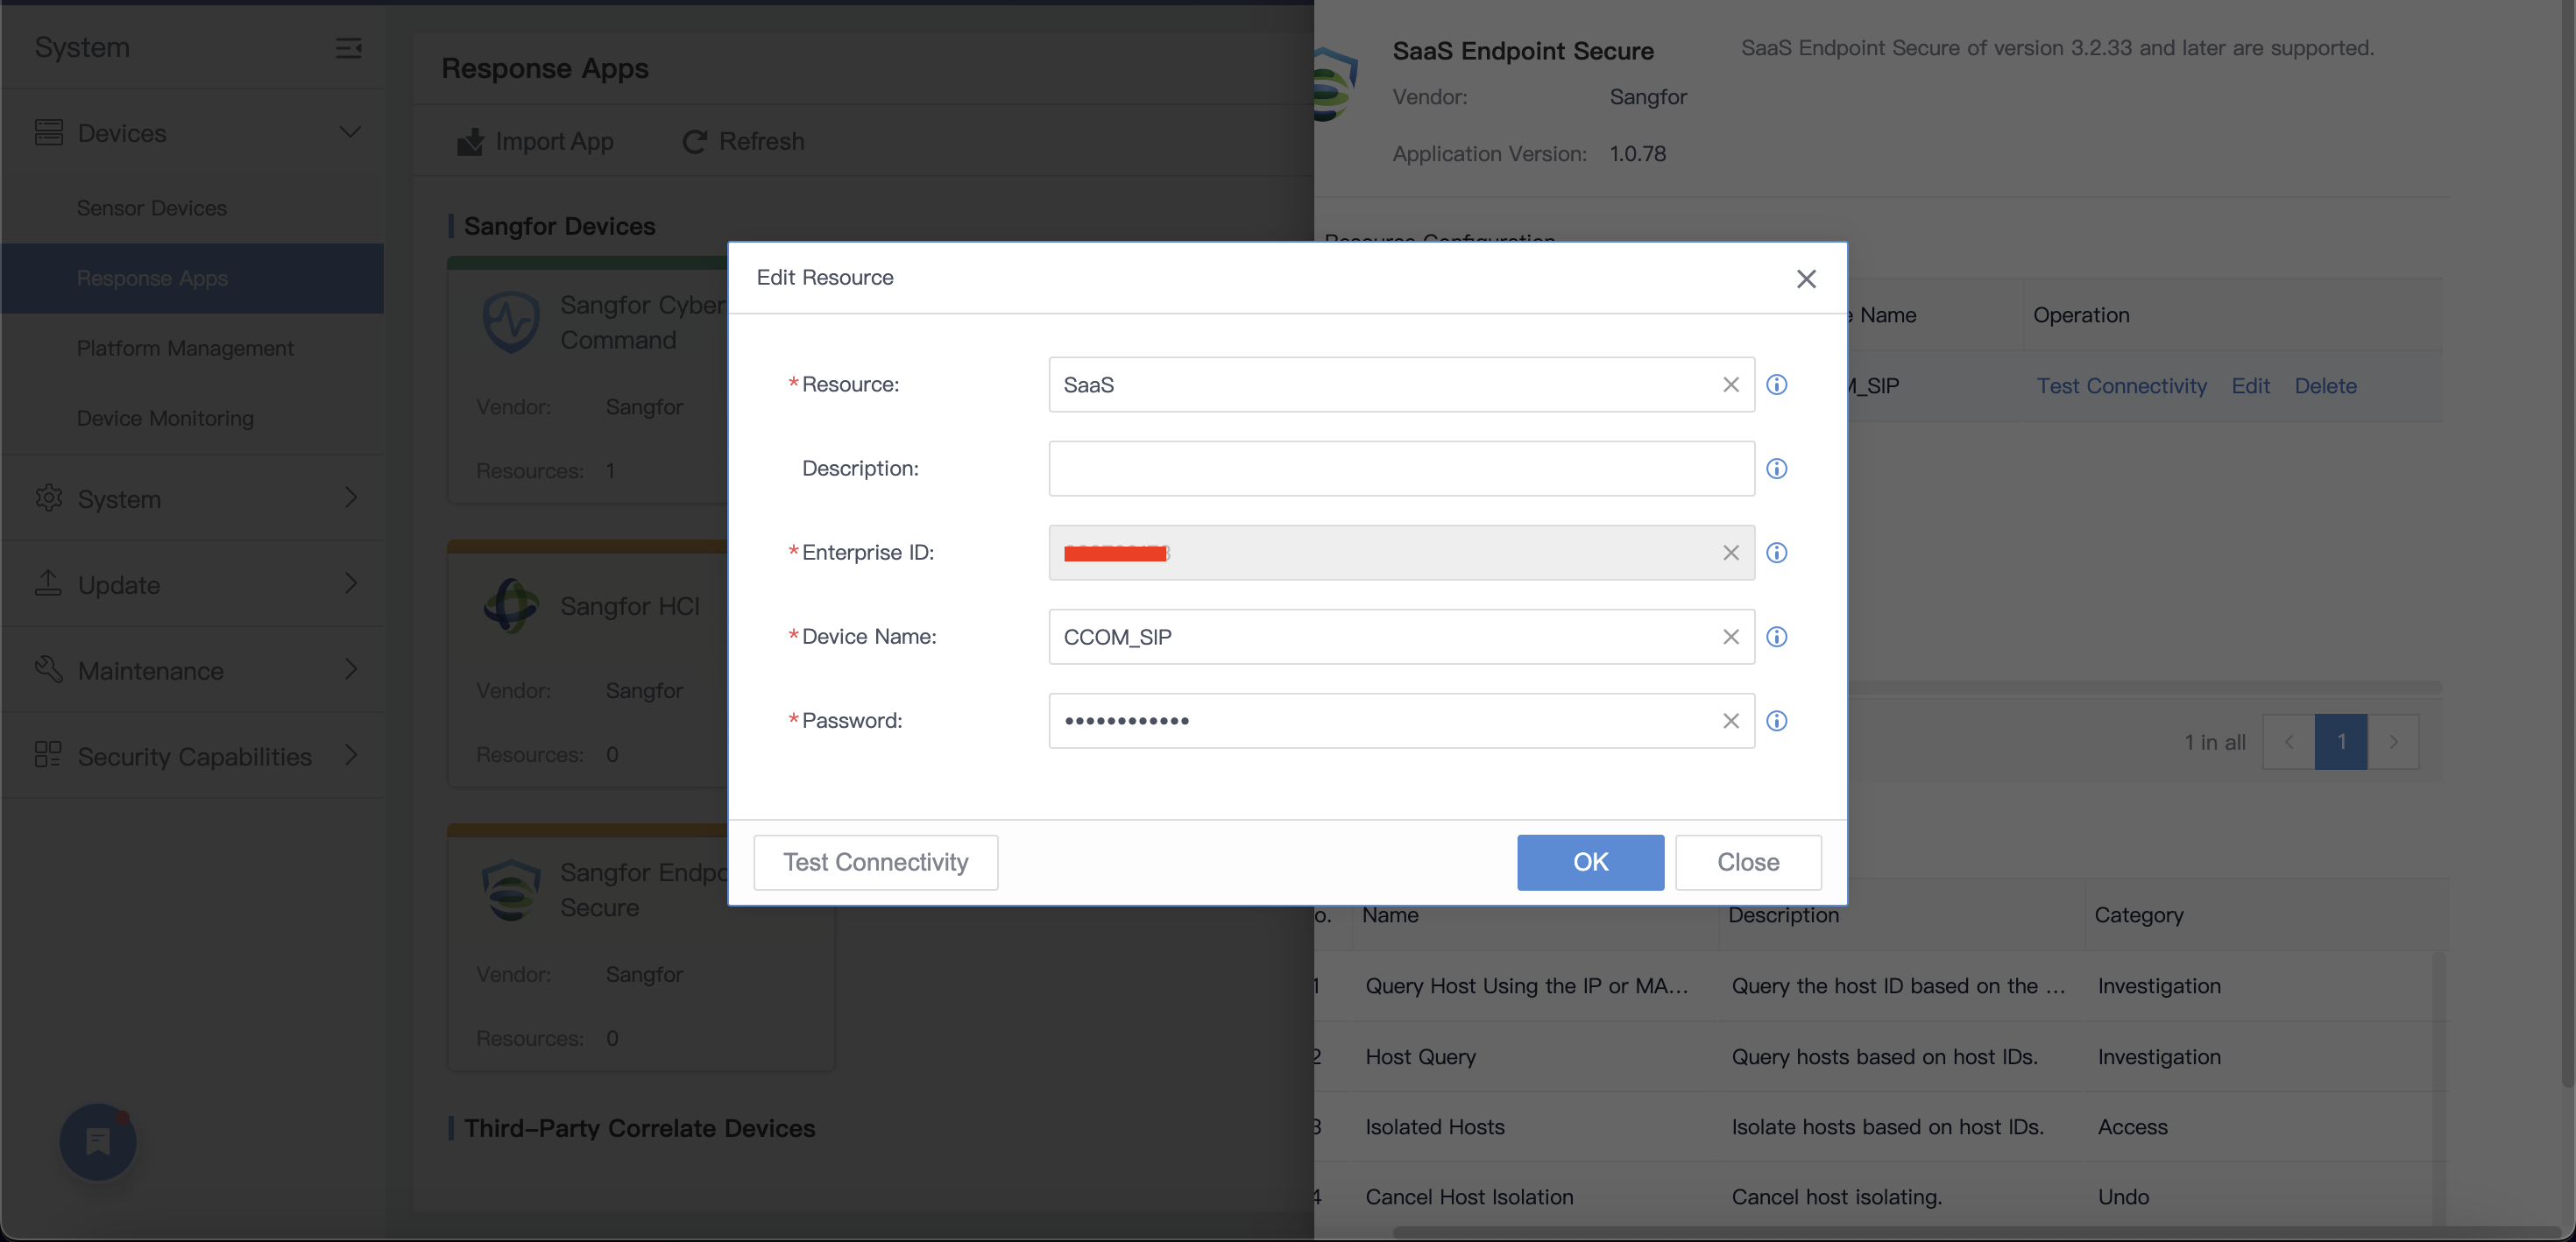Show info tooltip for Enterprise ID
This screenshot has width=2576, height=1242.
(1776, 553)
